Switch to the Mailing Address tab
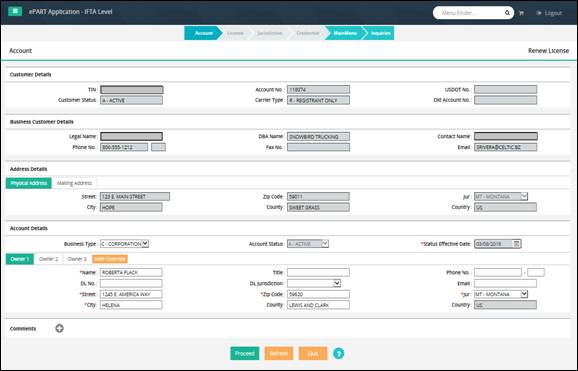The width and height of the screenshot is (578, 371). tap(74, 183)
